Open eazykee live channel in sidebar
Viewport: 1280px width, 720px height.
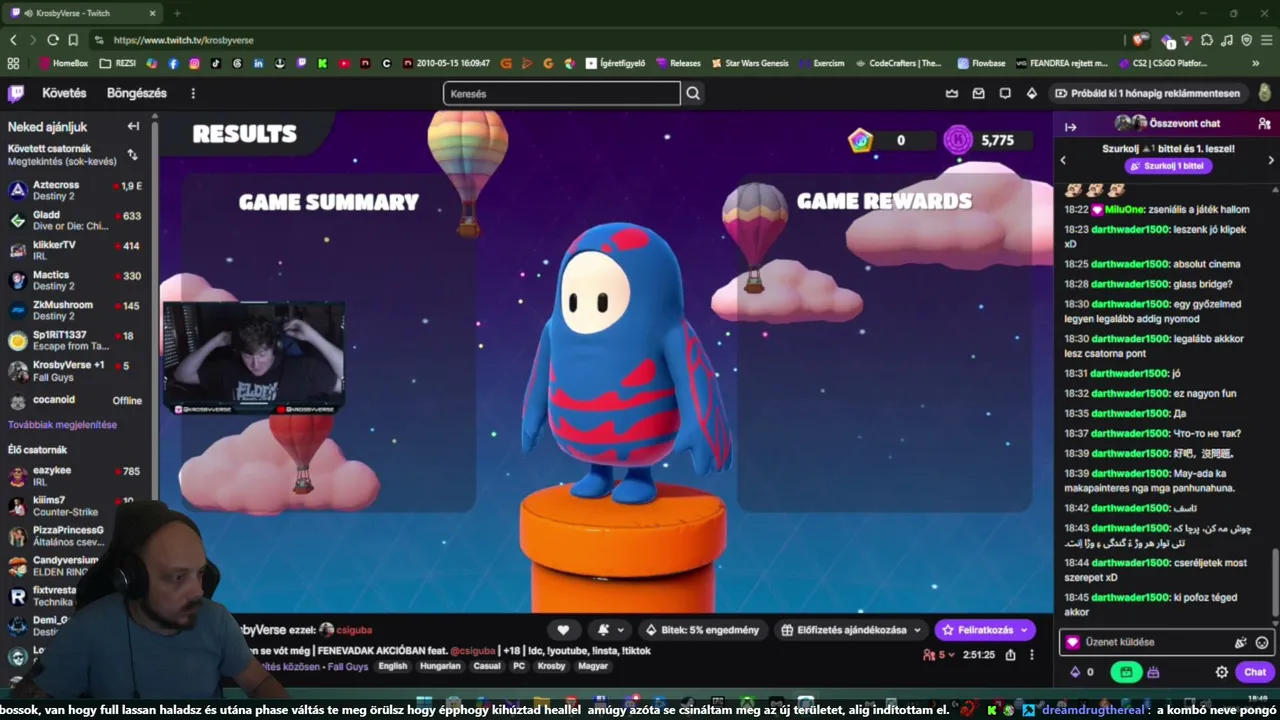[x=76, y=476]
